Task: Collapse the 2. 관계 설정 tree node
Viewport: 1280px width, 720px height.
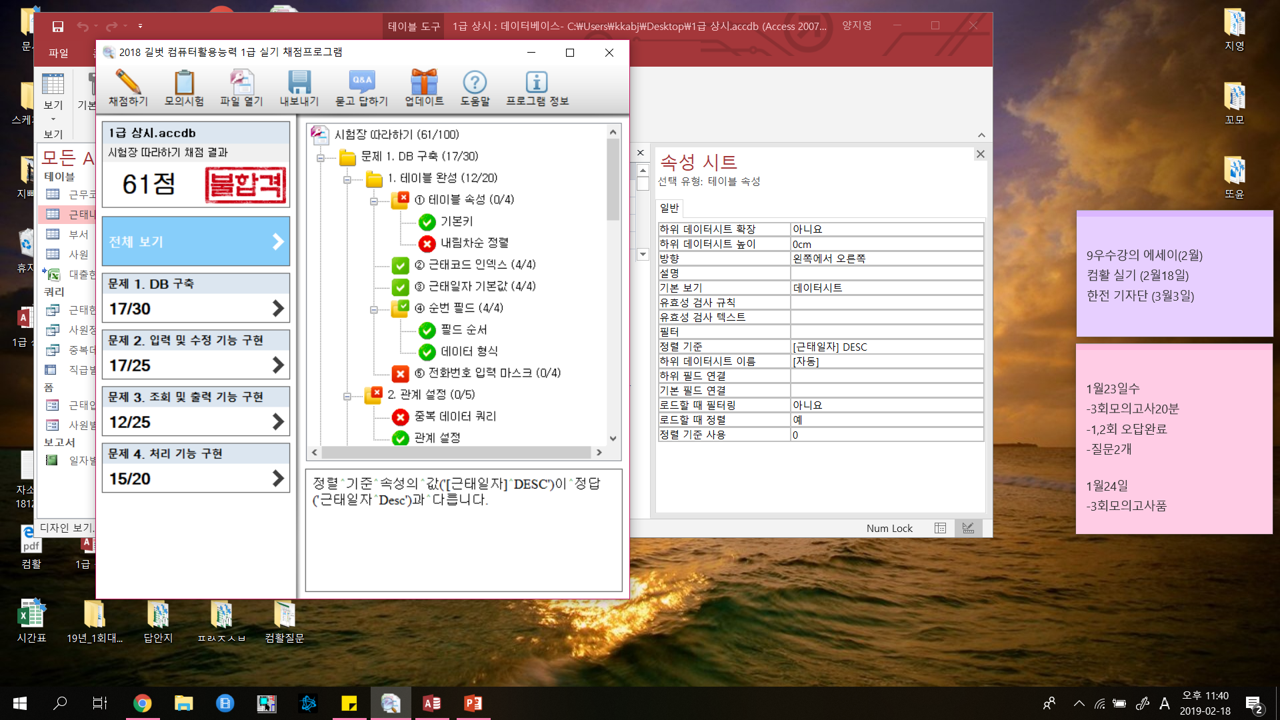Action: point(347,395)
